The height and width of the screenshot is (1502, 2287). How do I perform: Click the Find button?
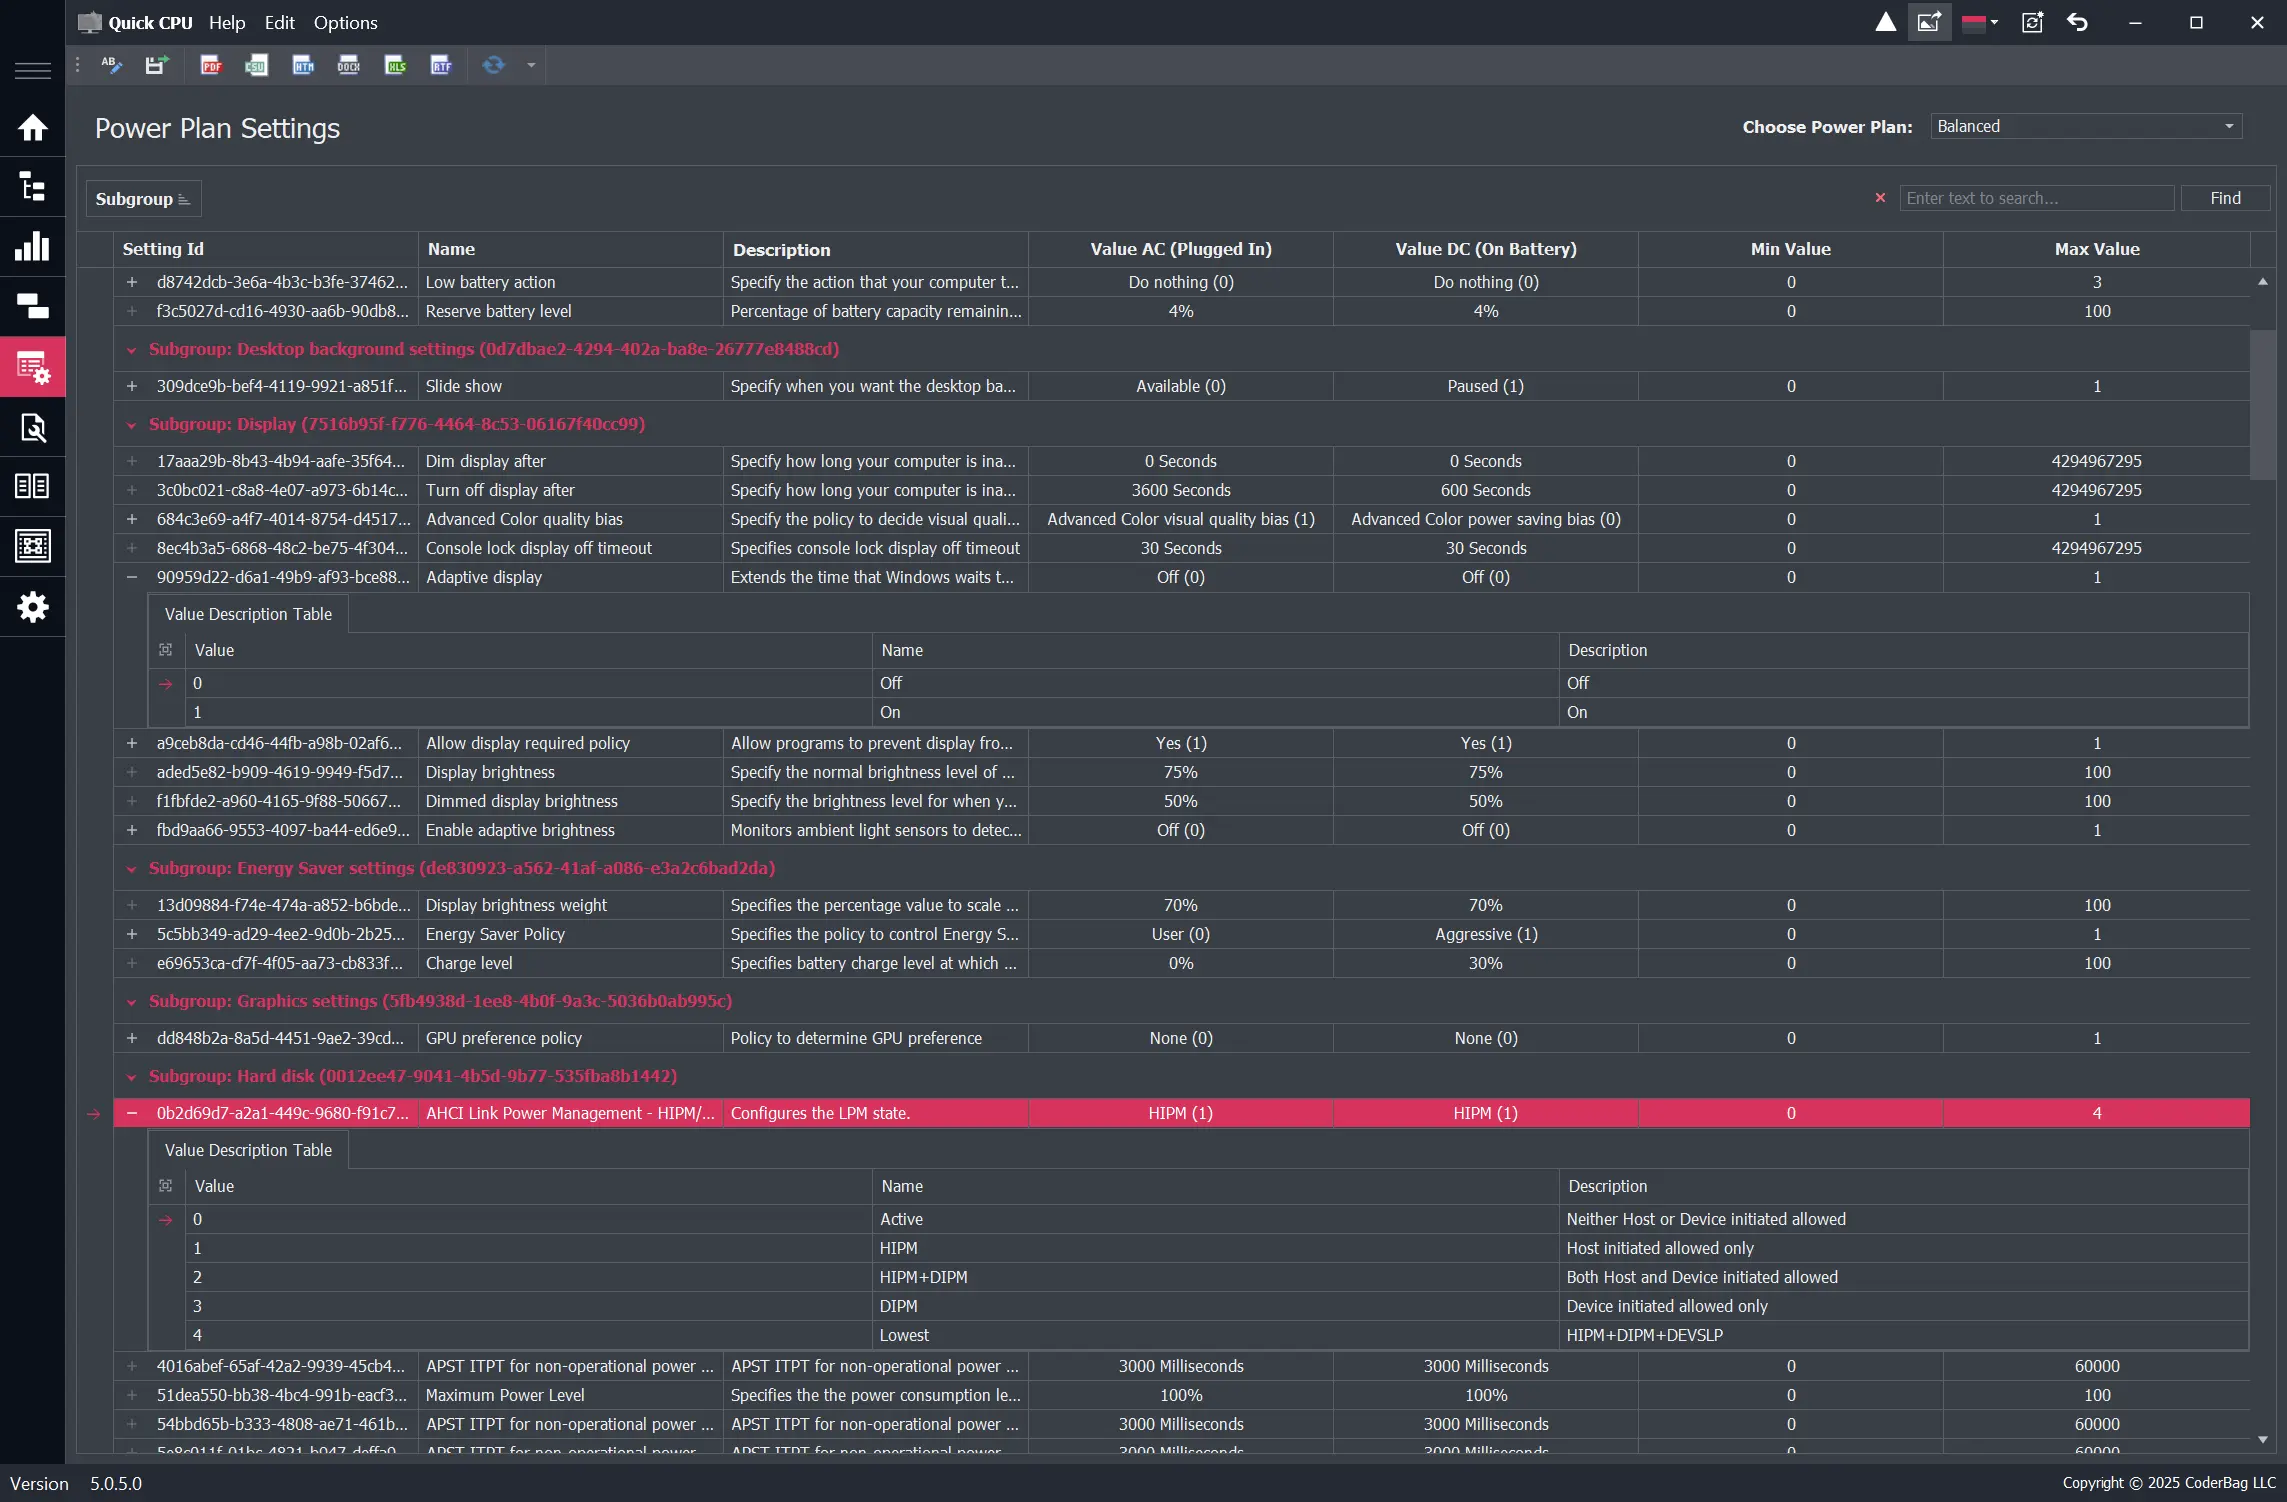point(2225,198)
